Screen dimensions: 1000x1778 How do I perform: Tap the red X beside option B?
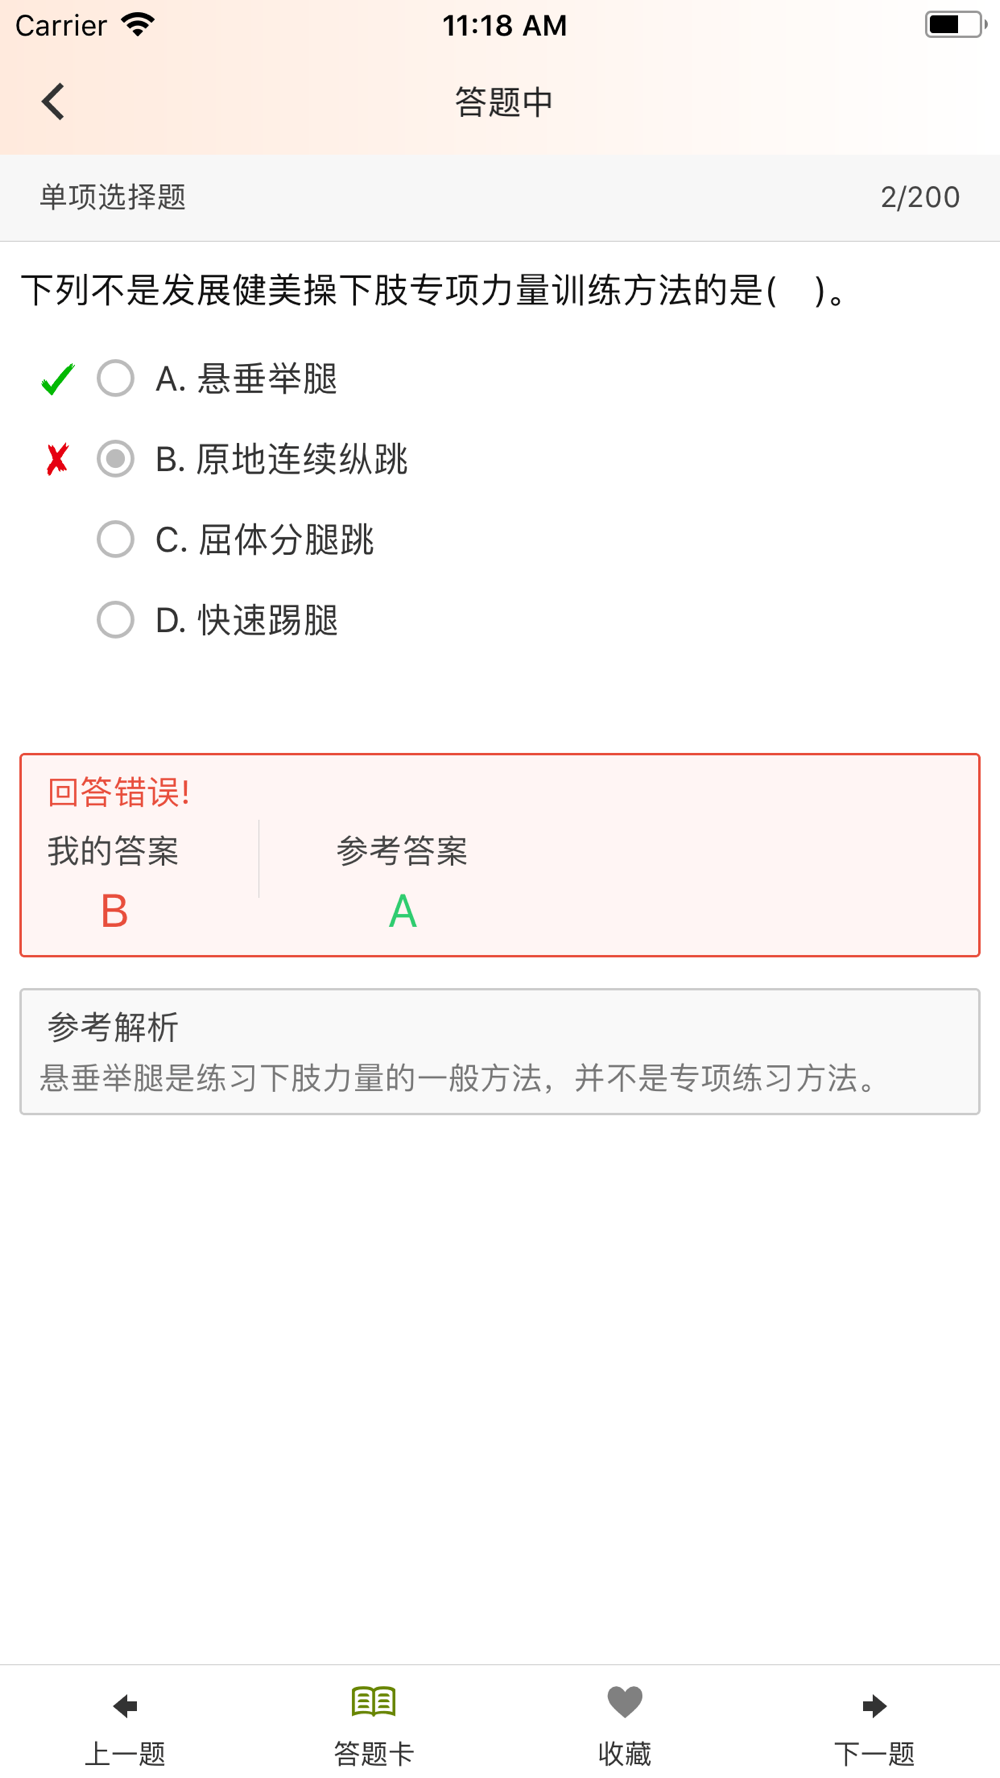click(58, 459)
